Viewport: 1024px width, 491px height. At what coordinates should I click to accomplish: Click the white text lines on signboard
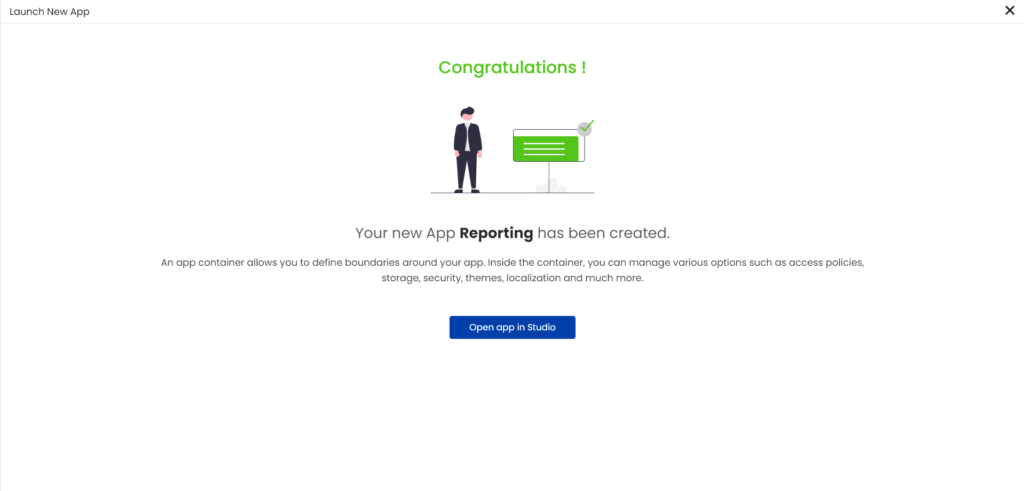pyautogui.click(x=546, y=148)
